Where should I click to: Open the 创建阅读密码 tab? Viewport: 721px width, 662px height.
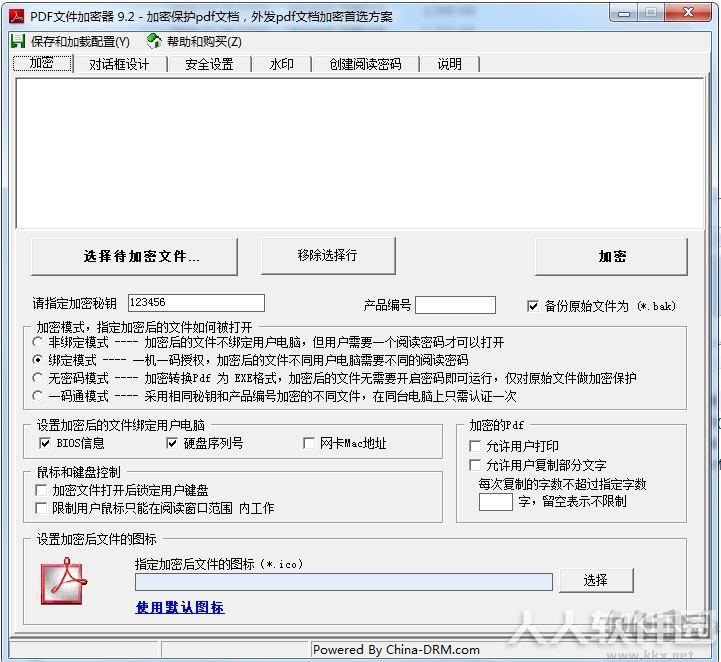365,64
